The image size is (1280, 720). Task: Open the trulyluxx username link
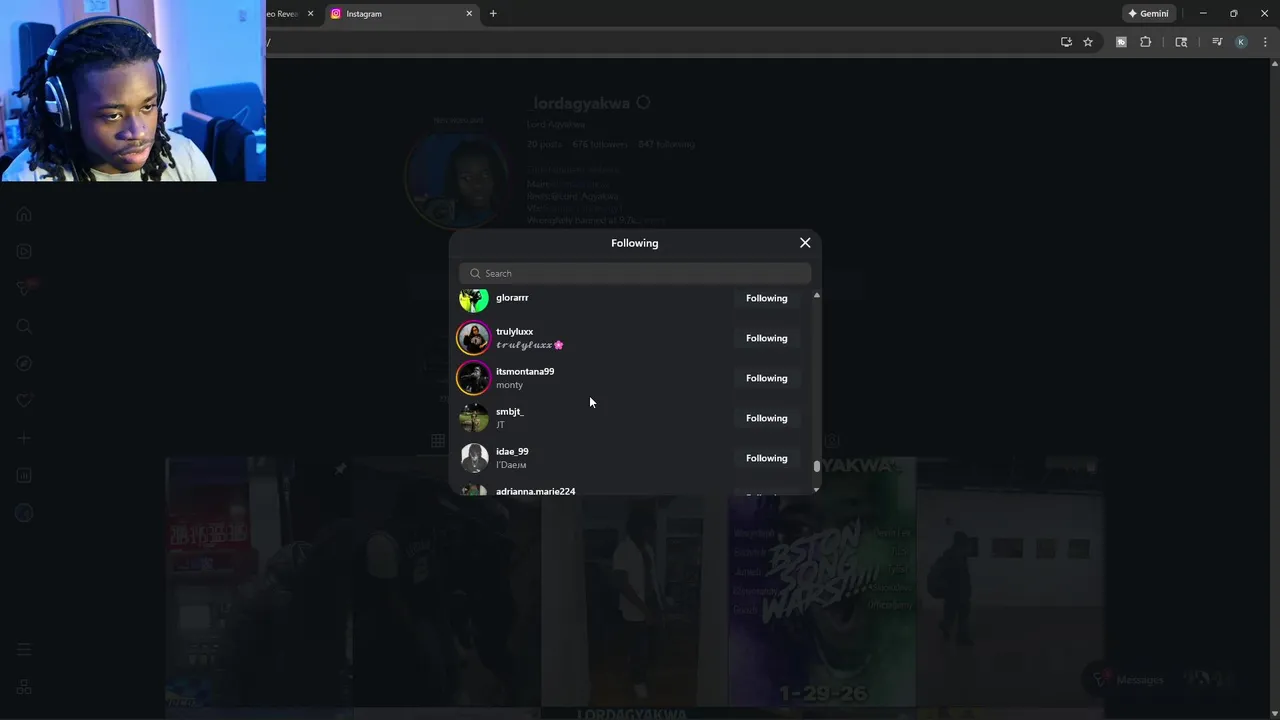tap(514, 331)
